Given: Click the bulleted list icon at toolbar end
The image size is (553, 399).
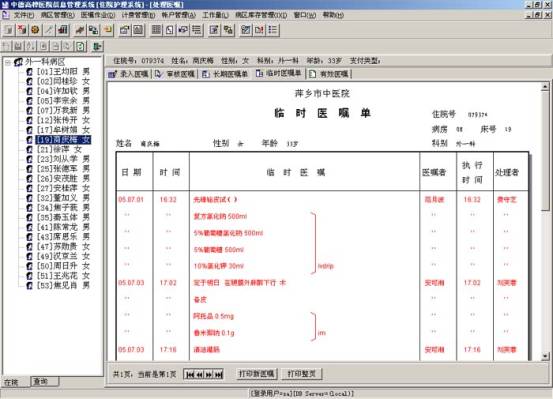Looking at the screenshot, I should (273, 30).
